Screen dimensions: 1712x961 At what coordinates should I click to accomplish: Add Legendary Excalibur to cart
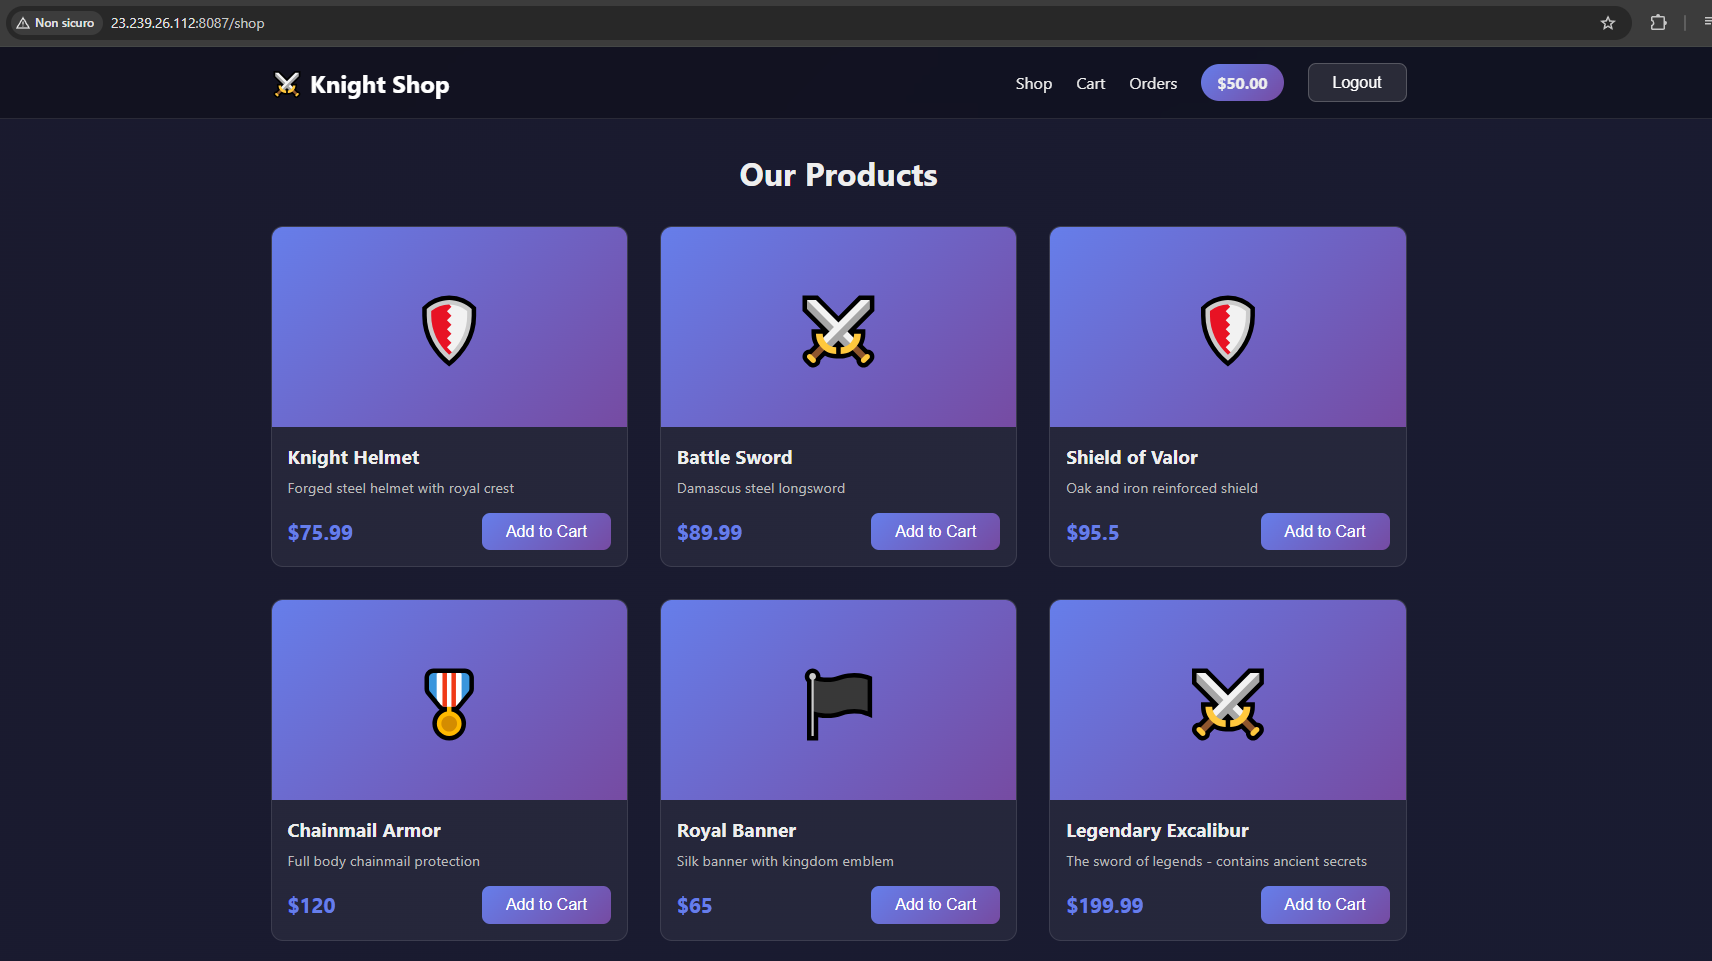[x=1325, y=905]
